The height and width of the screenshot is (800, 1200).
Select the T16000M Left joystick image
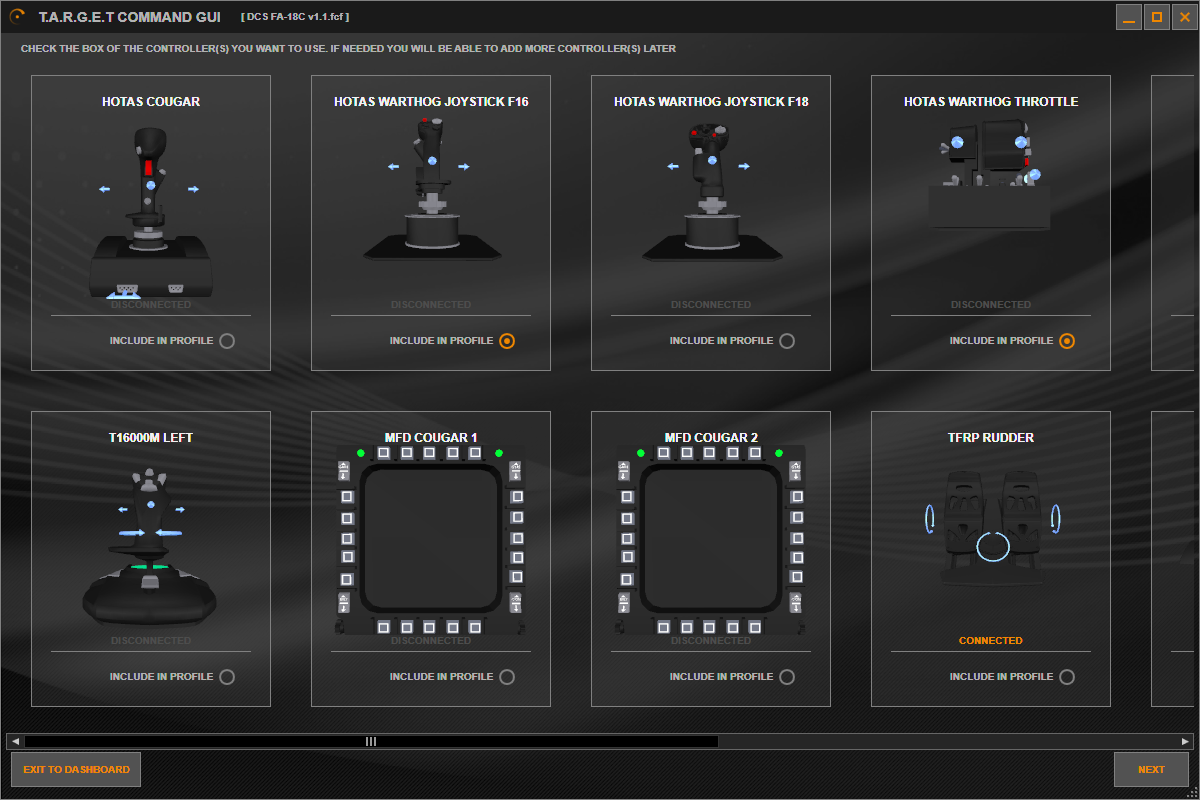[x=151, y=548]
